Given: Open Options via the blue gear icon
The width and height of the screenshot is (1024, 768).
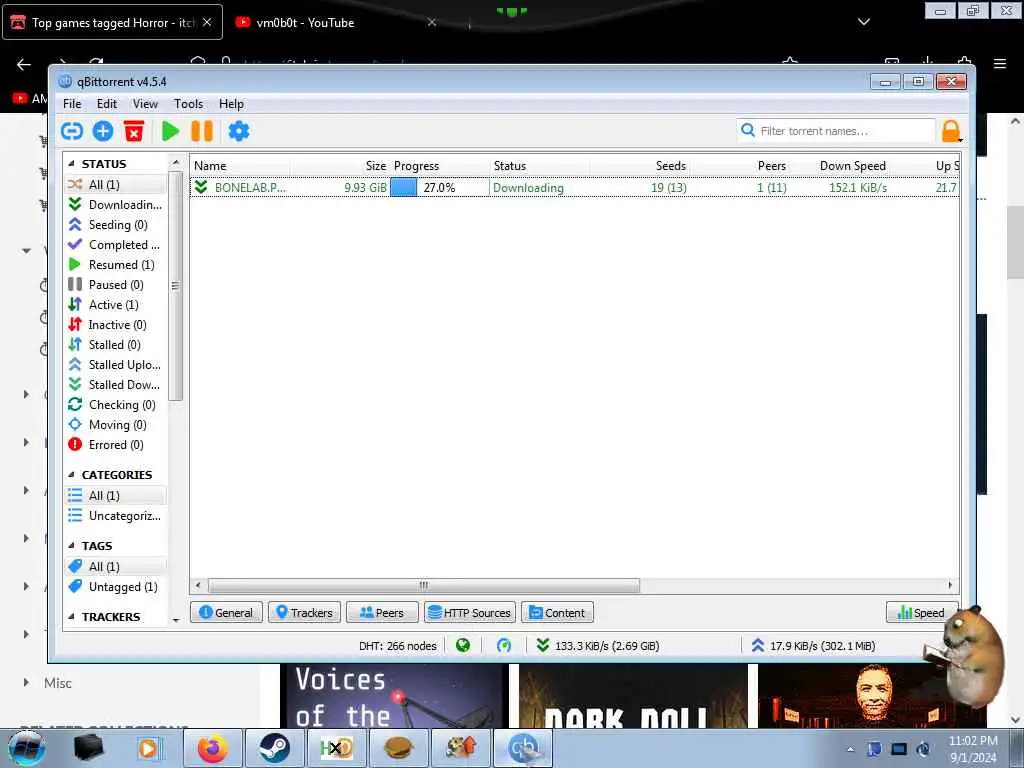Looking at the screenshot, I should click(239, 131).
